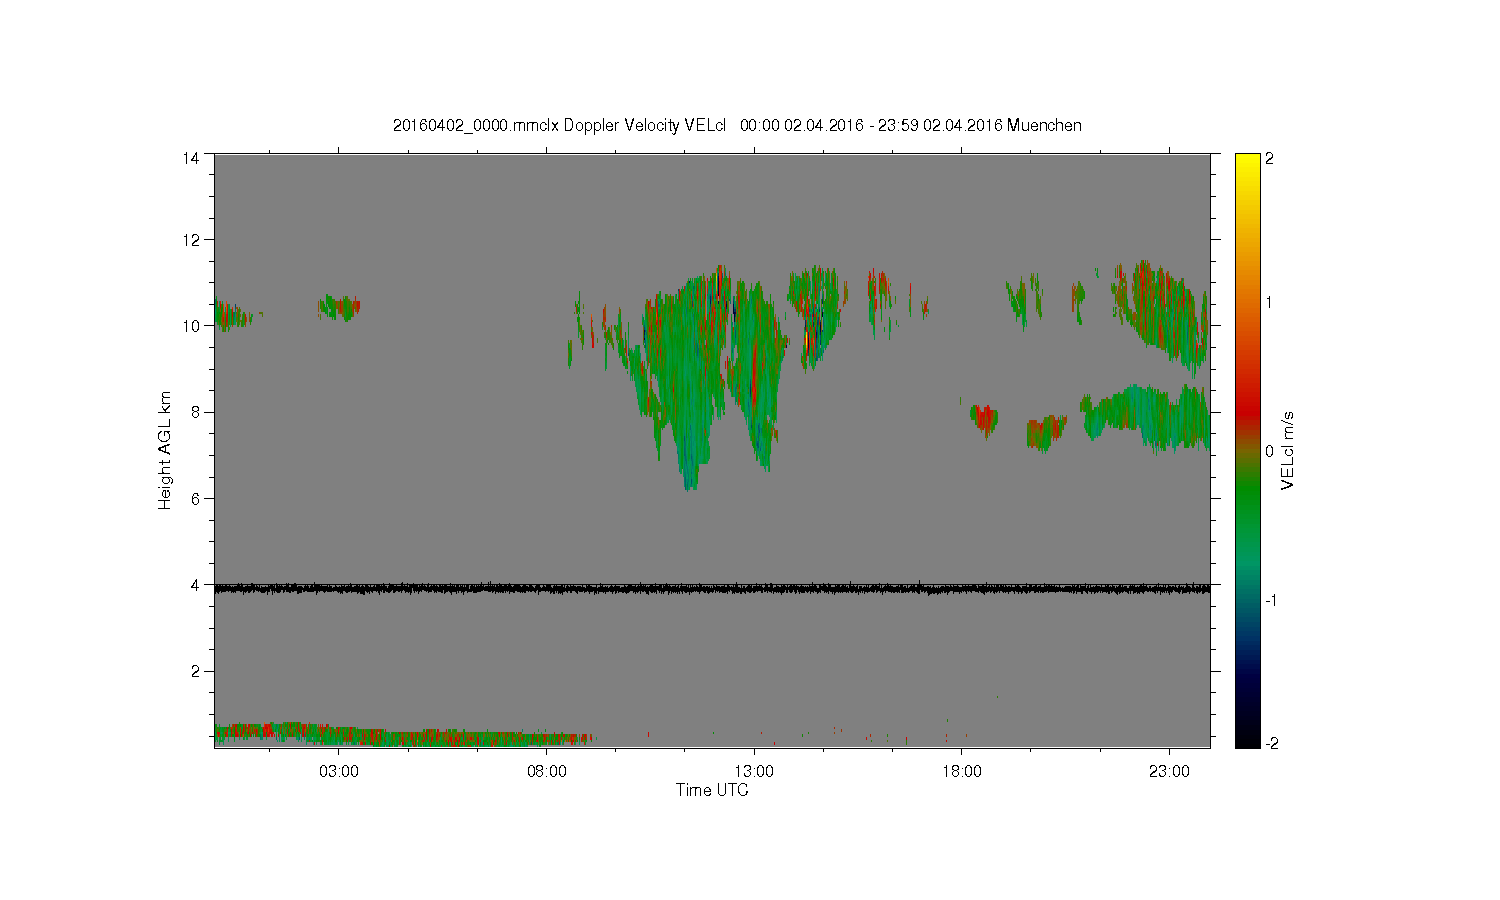Screen dimensions: 1500x900
Task: Click the 13:00 time tick label
Action: pos(754,771)
